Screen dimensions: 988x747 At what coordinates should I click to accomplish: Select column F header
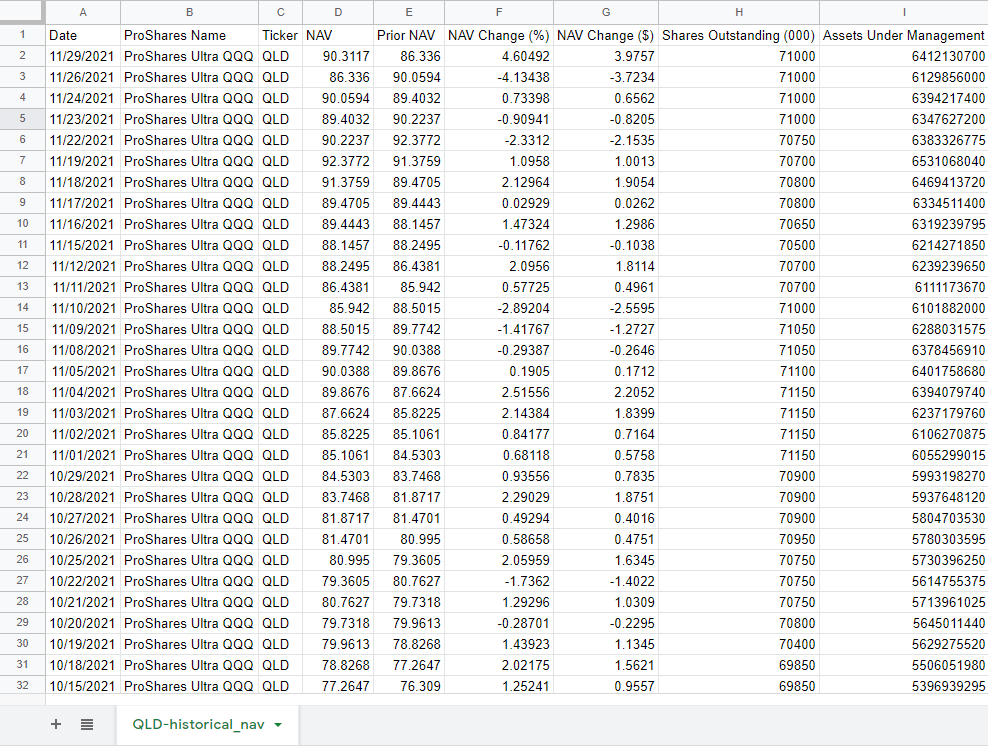(x=498, y=12)
